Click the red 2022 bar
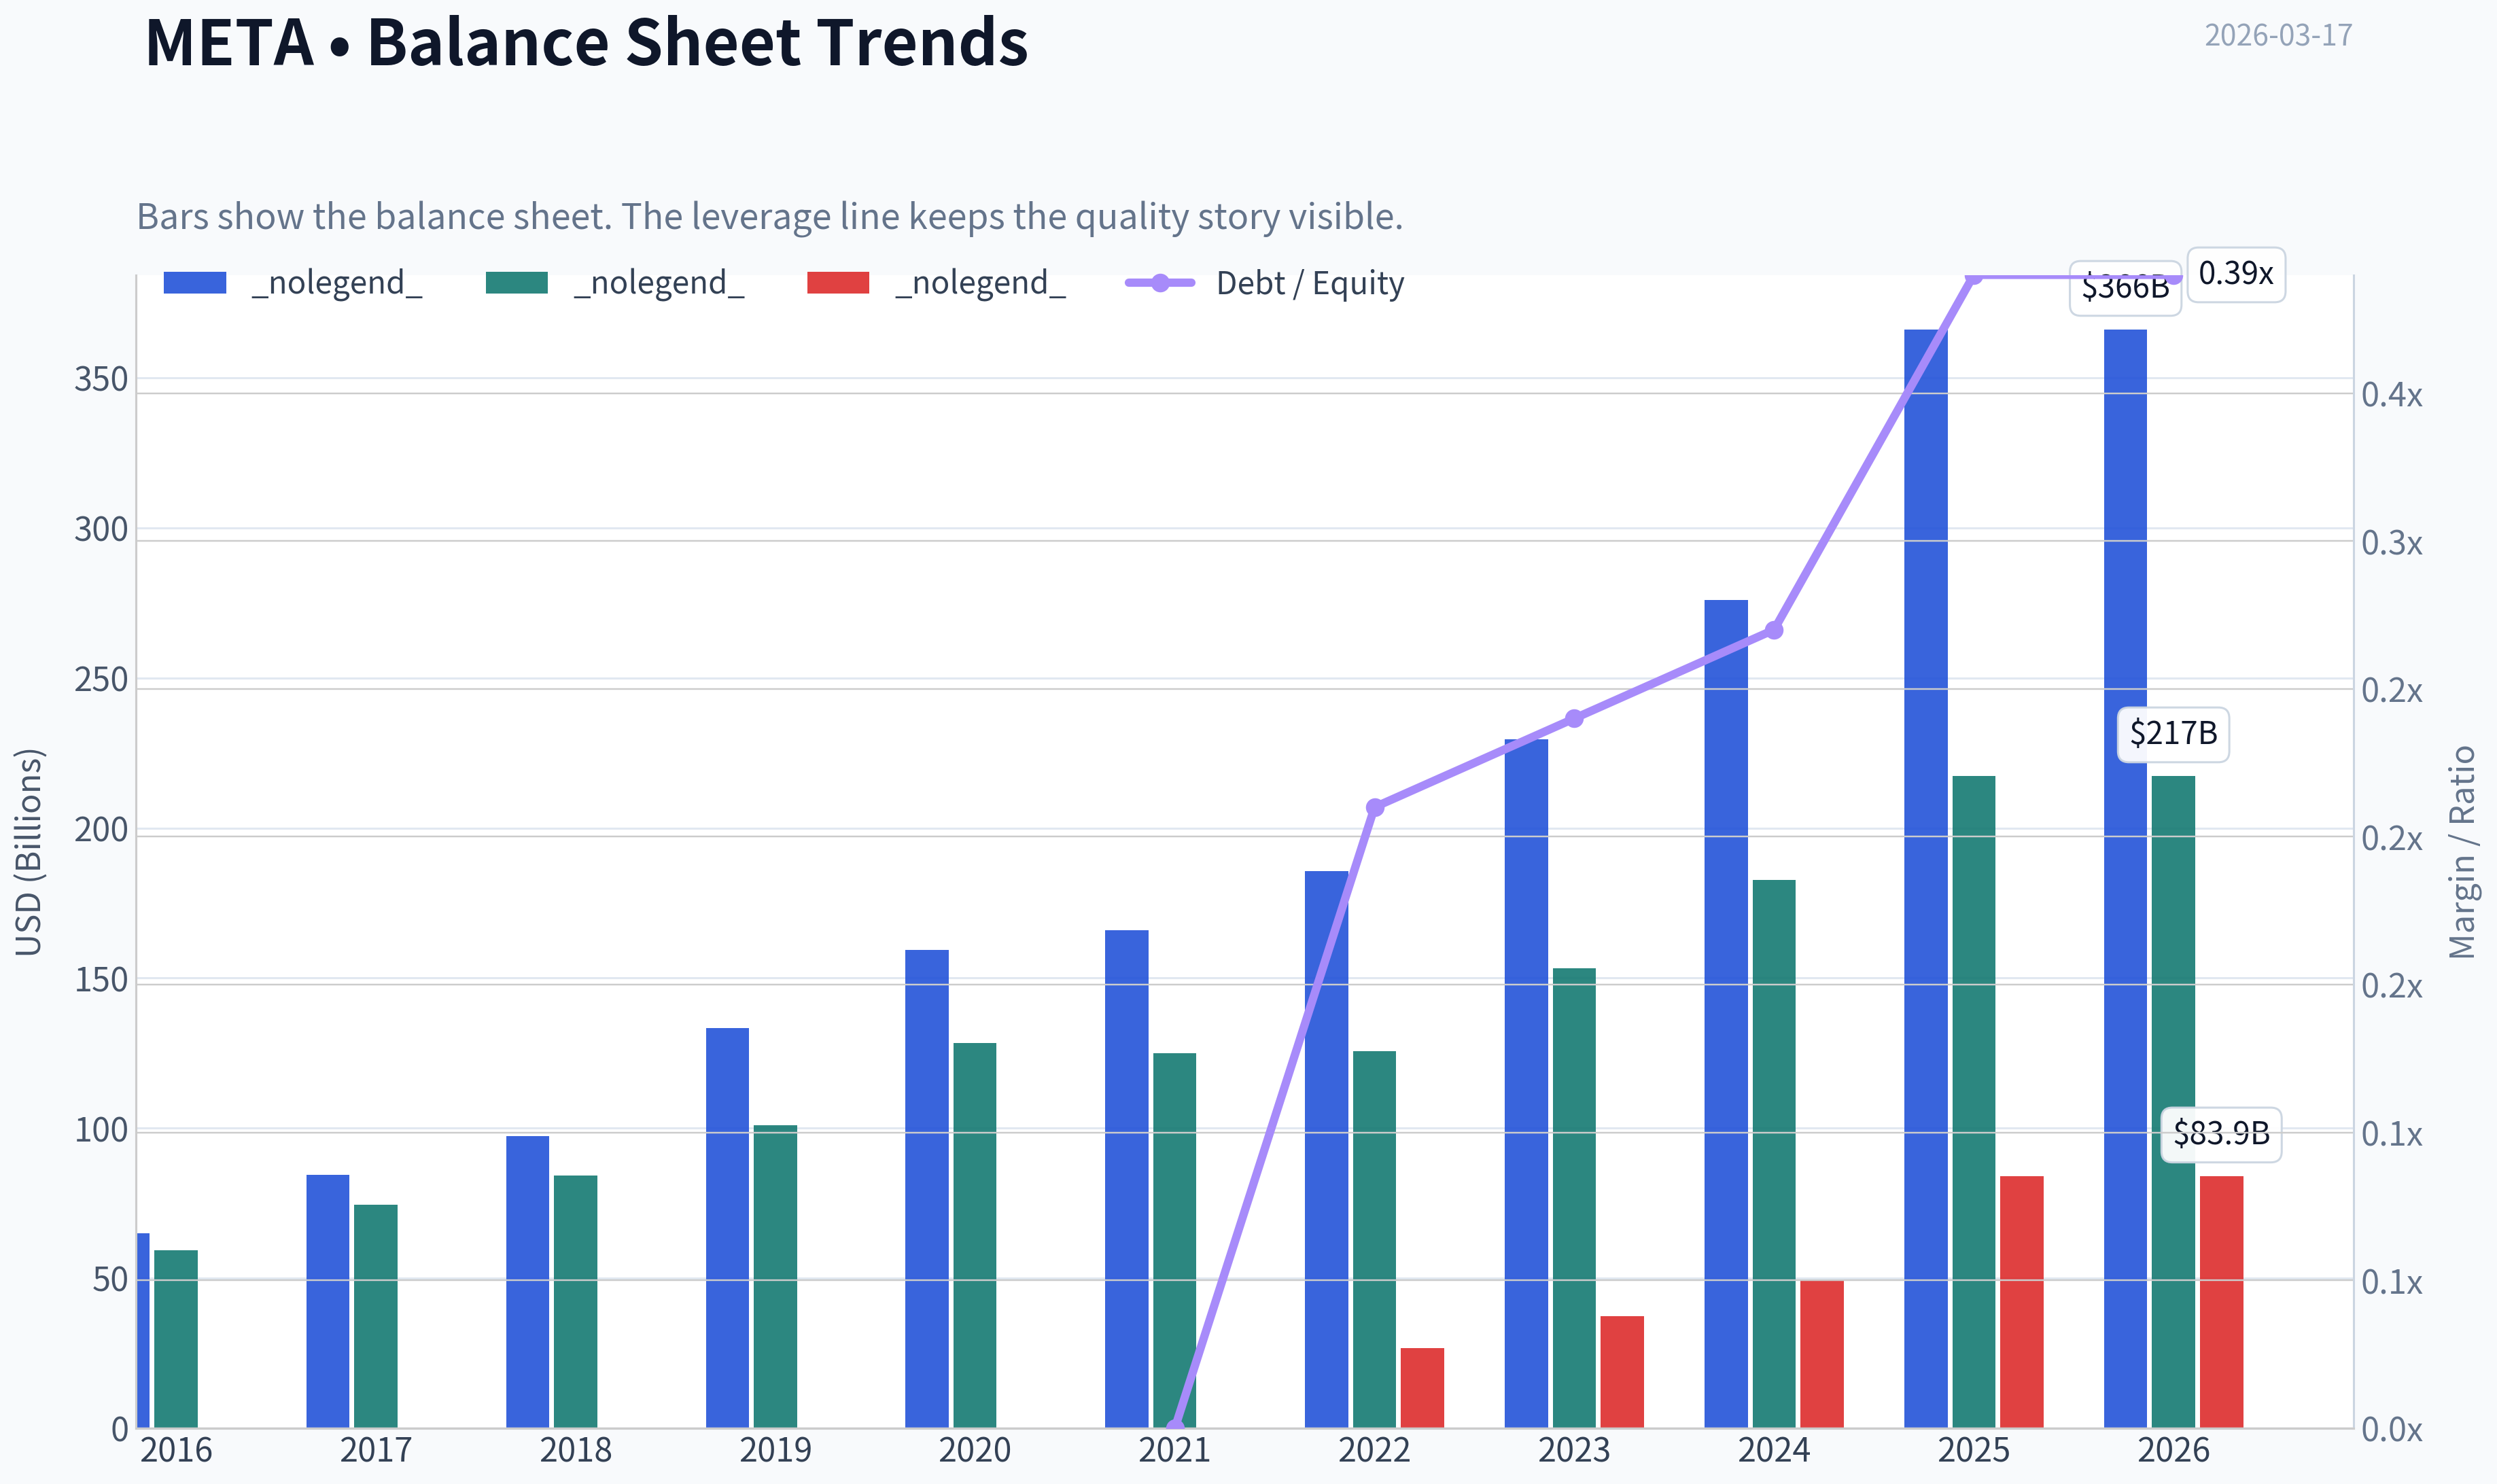 [1422, 1388]
